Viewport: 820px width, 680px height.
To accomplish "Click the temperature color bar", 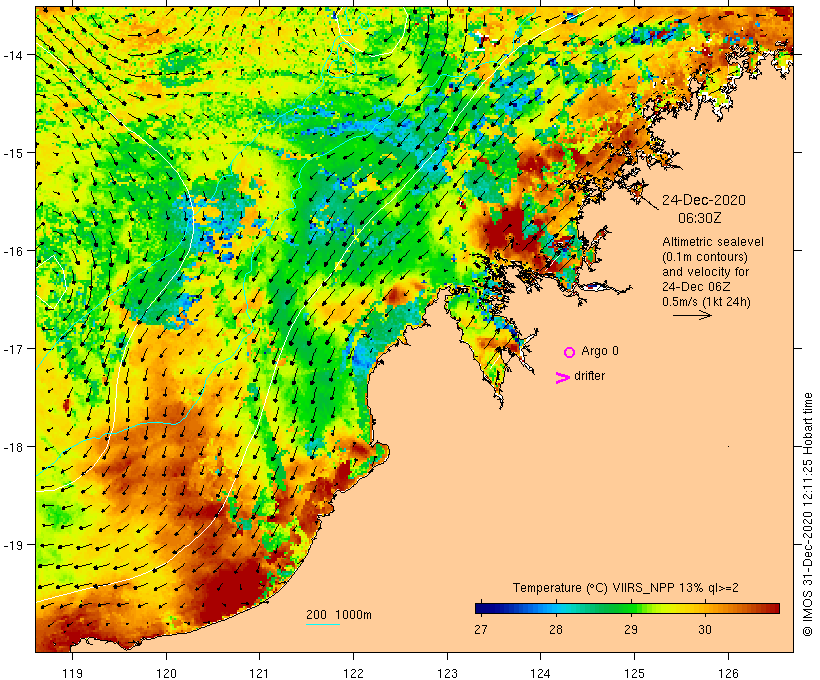I will click(x=627, y=608).
